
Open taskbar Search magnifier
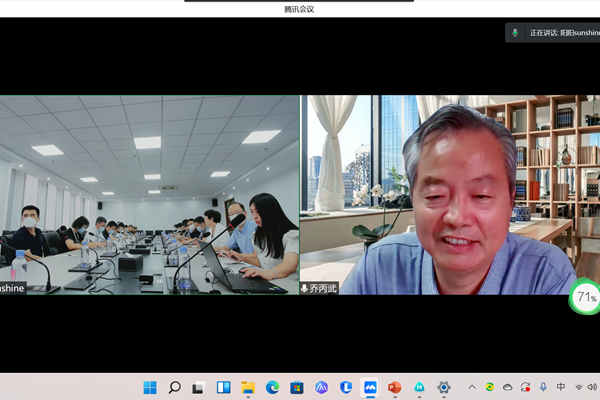[x=175, y=387]
